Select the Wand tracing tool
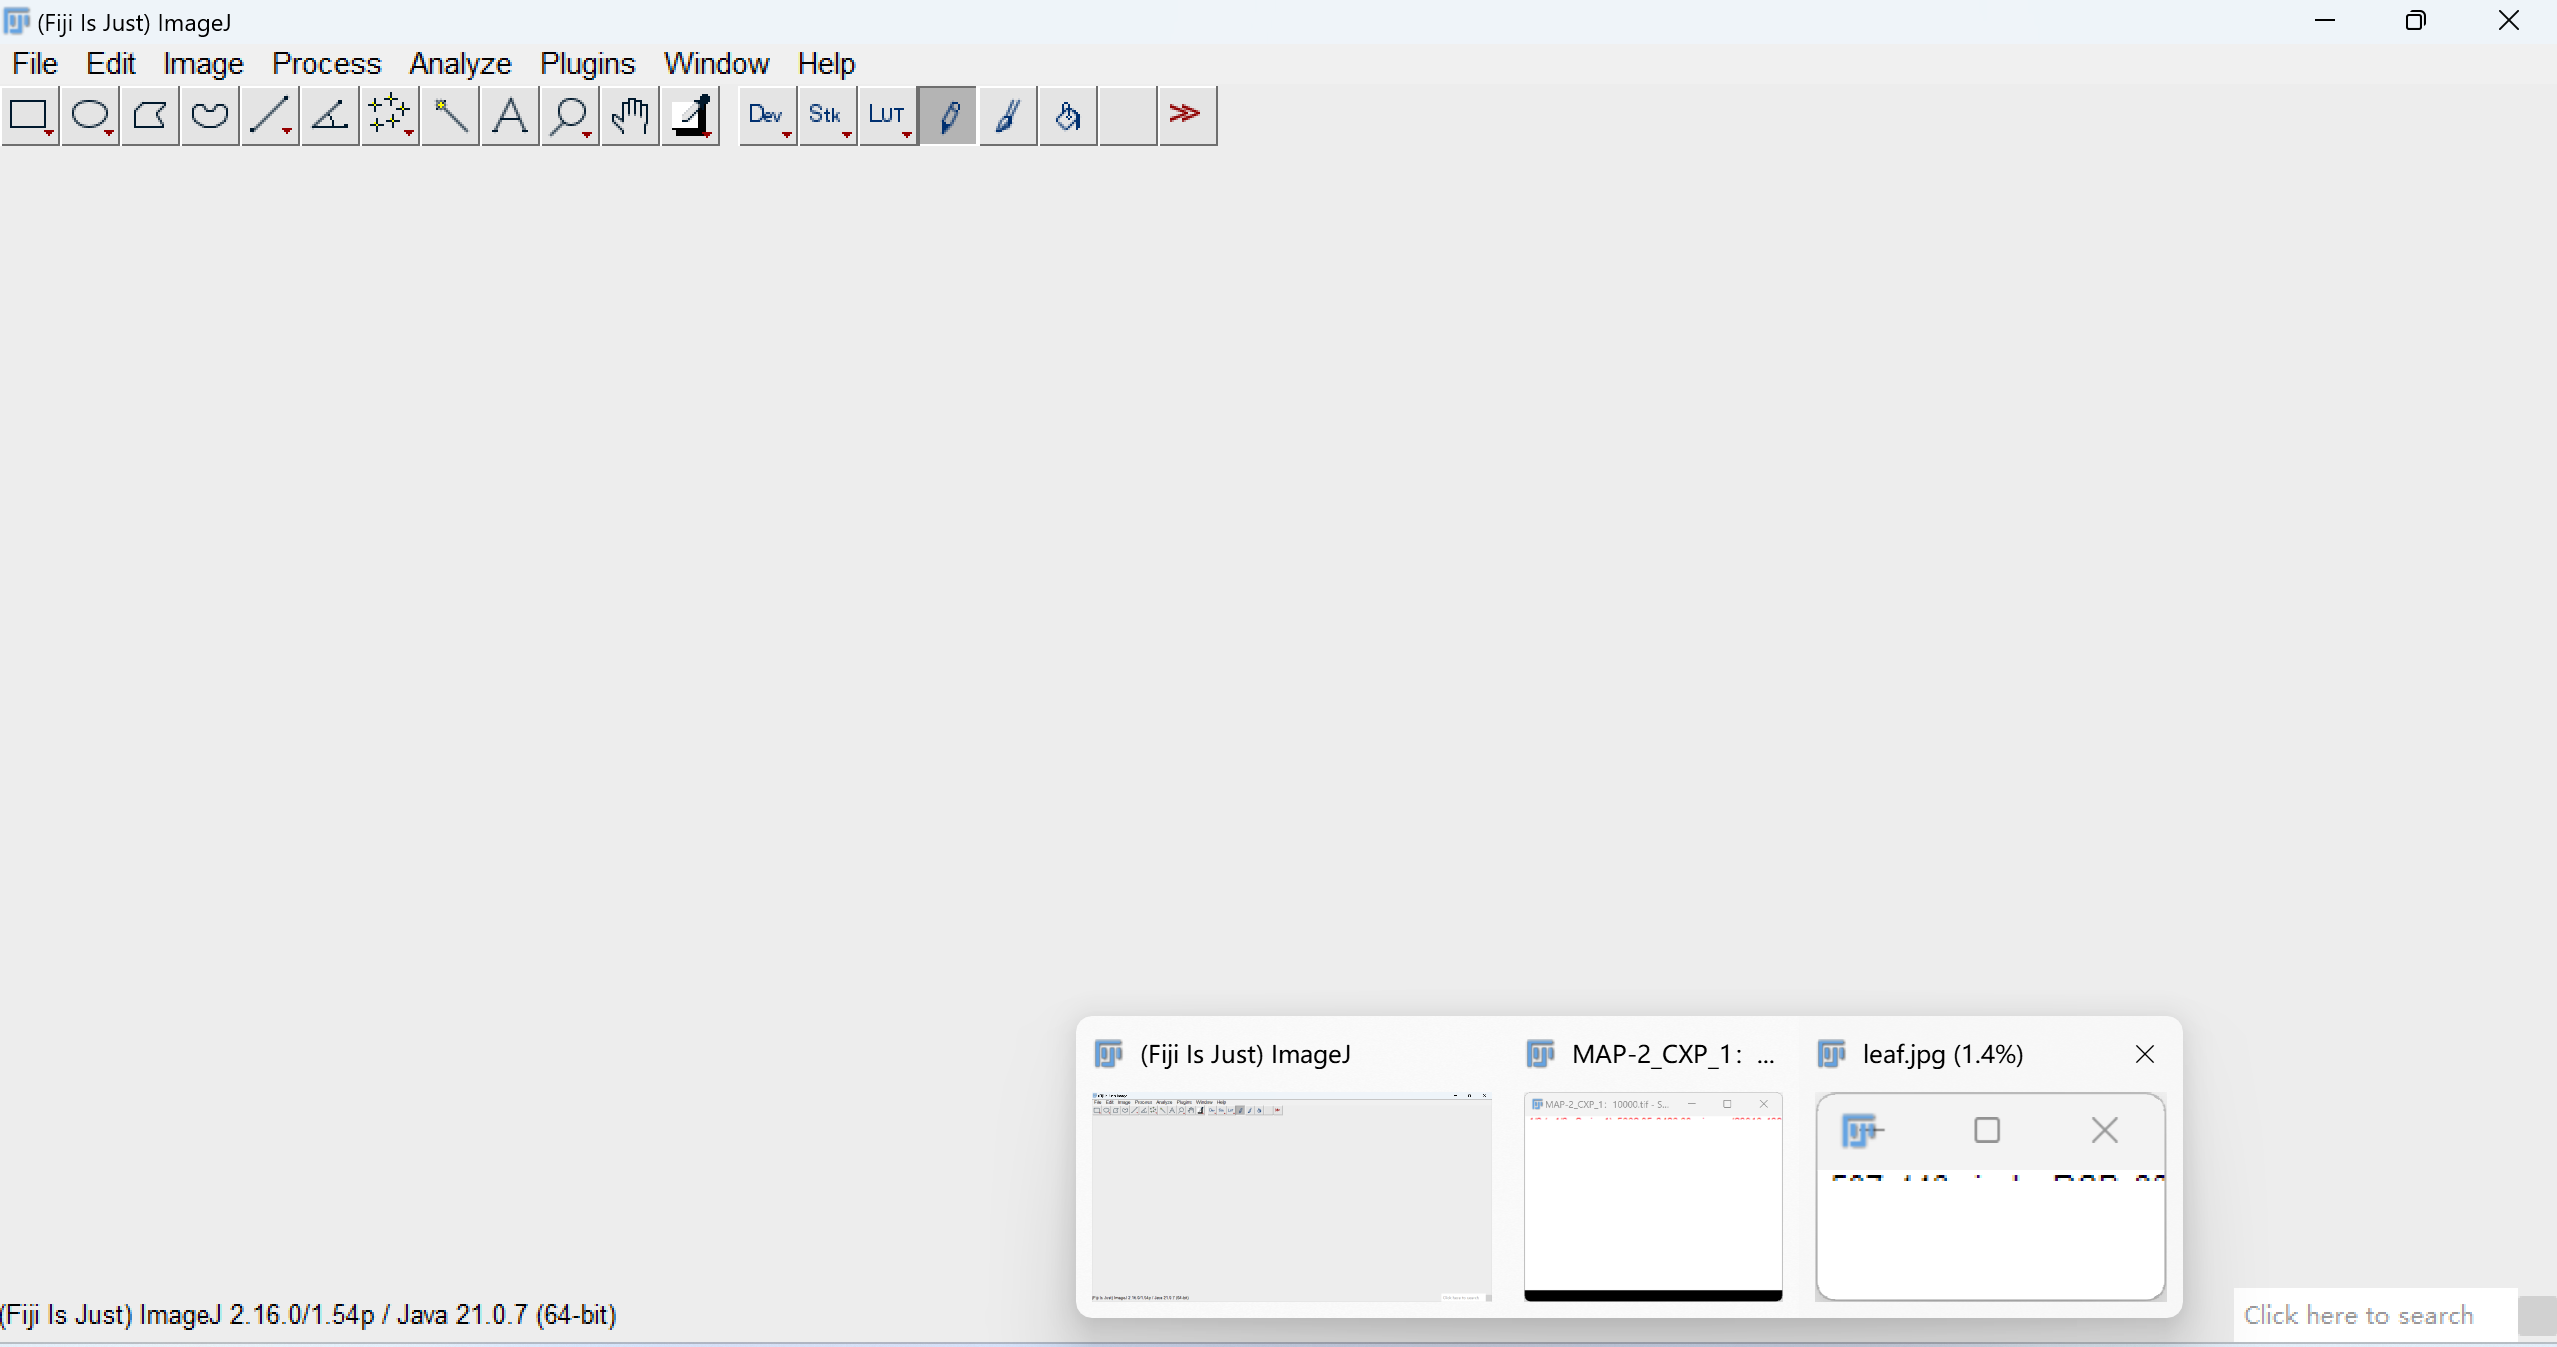The width and height of the screenshot is (2557, 1347). click(448, 116)
